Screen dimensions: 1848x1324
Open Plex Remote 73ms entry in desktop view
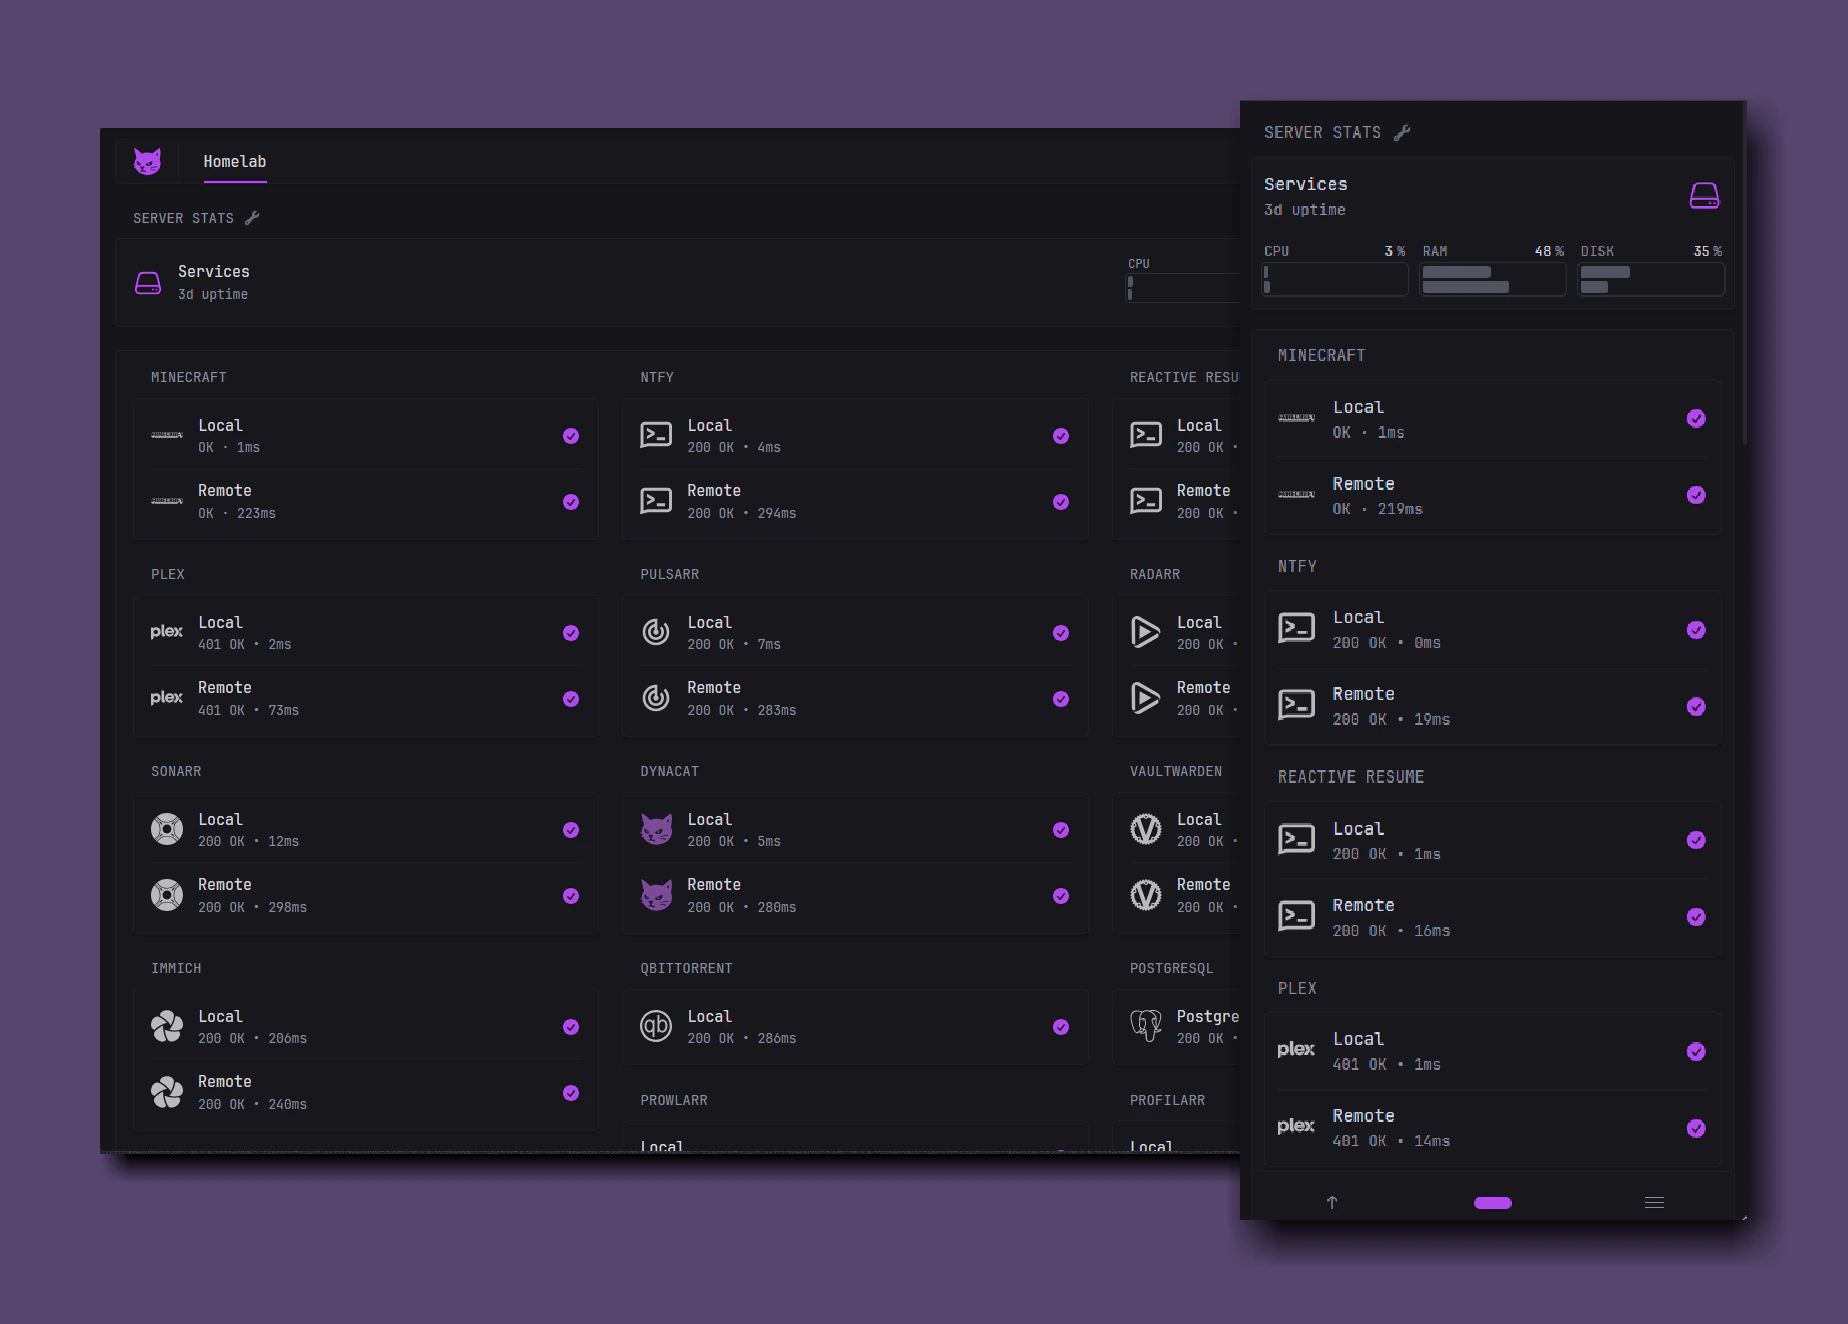pyautogui.click(x=366, y=698)
